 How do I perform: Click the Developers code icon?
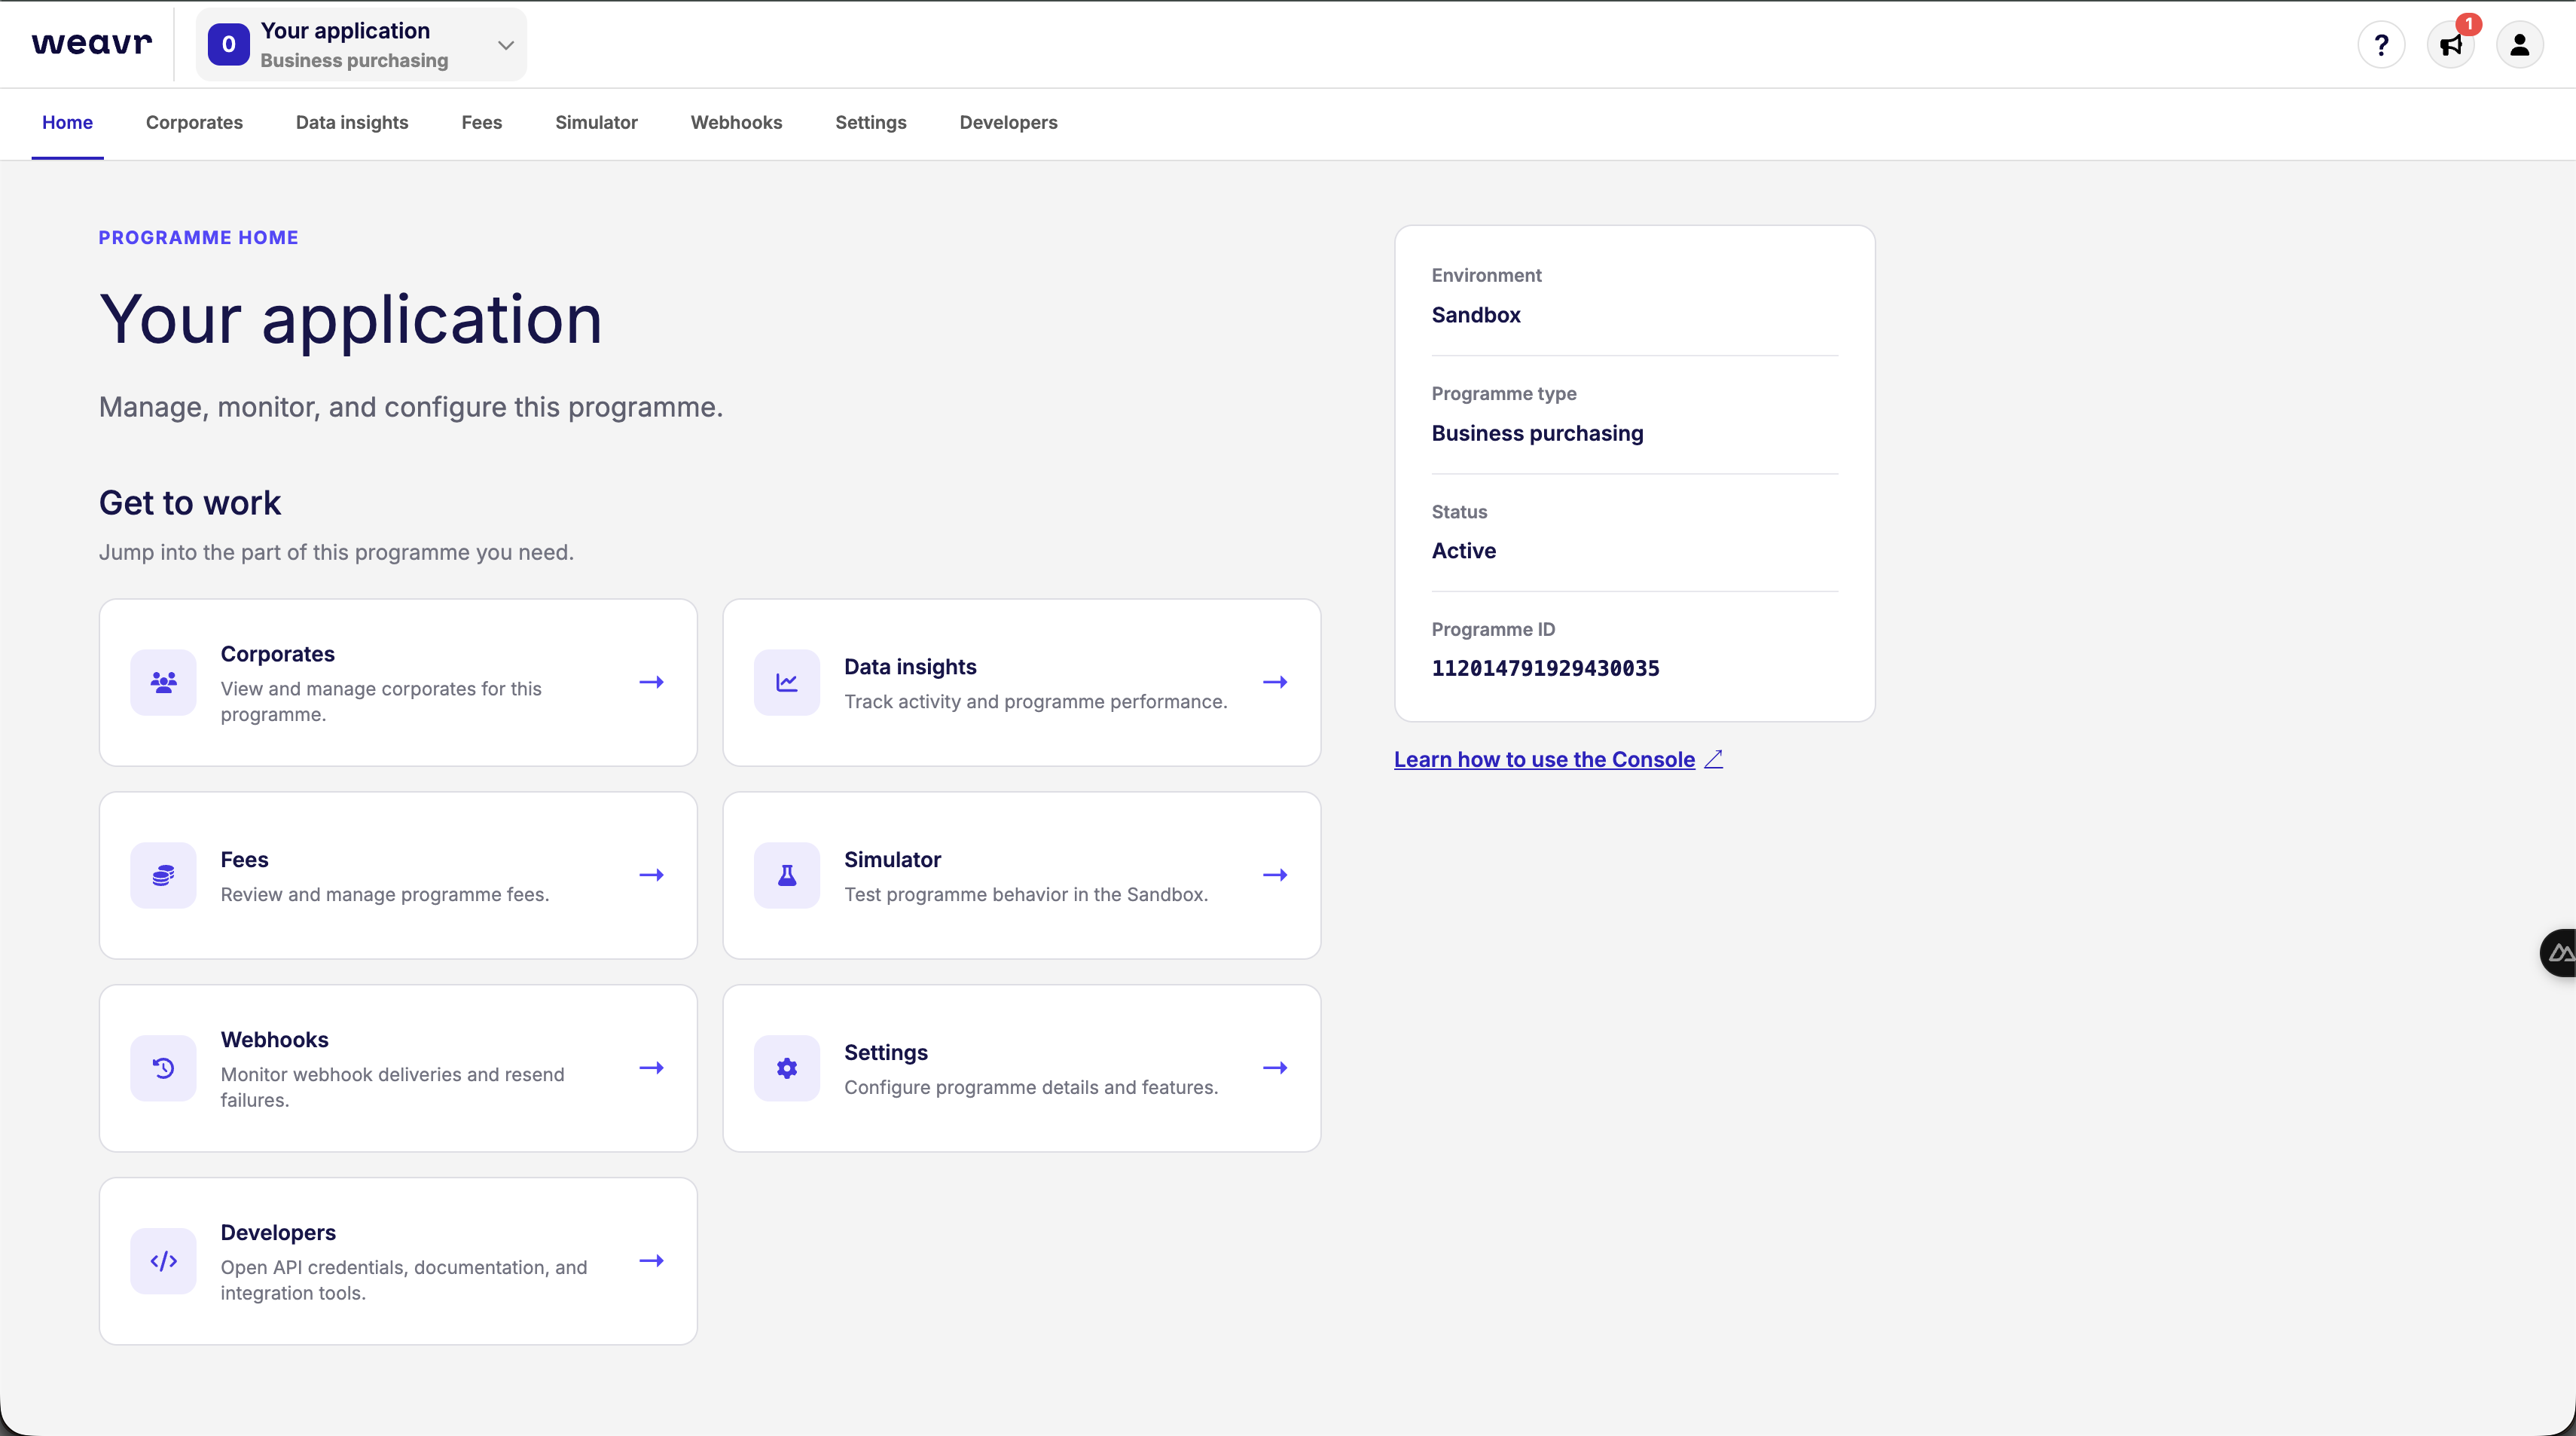163,1261
